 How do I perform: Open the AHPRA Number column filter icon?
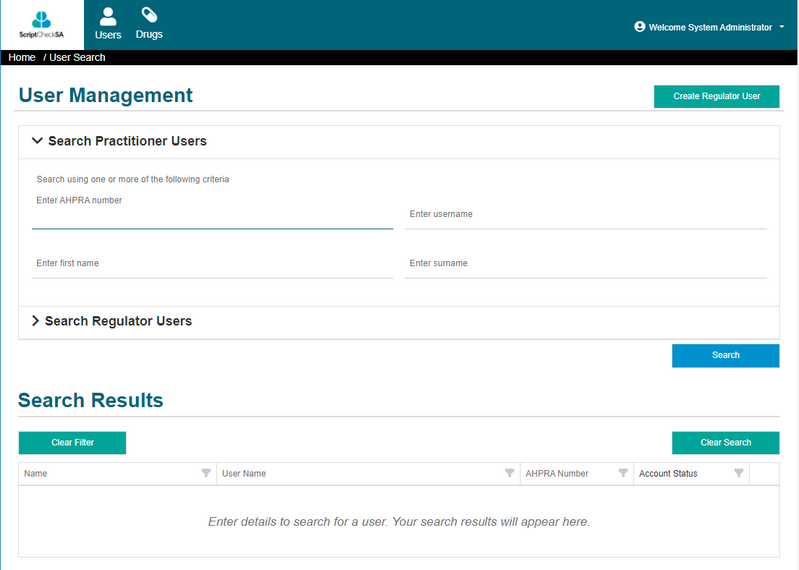(x=623, y=474)
